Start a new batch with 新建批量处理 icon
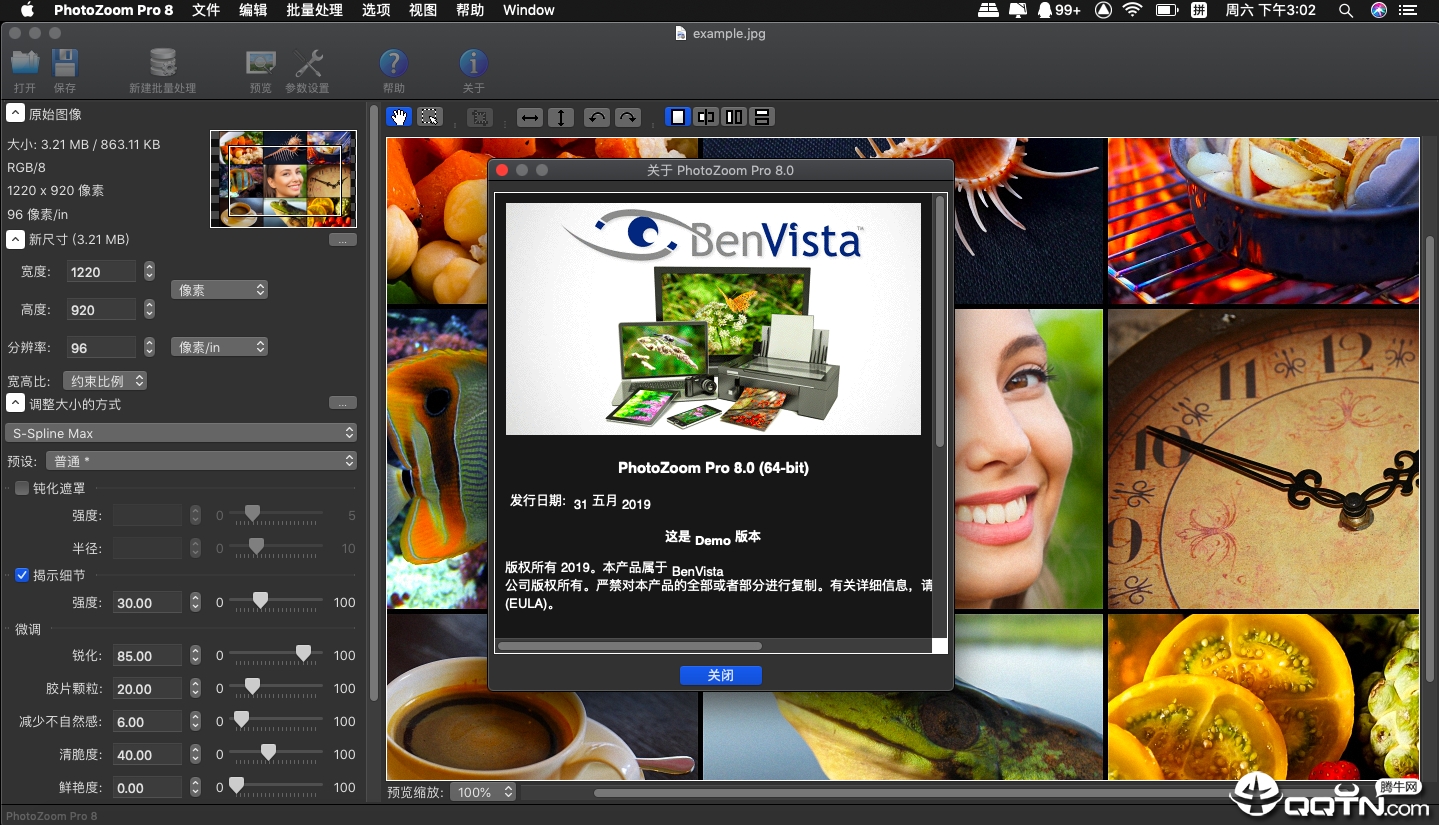 tap(162, 64)
